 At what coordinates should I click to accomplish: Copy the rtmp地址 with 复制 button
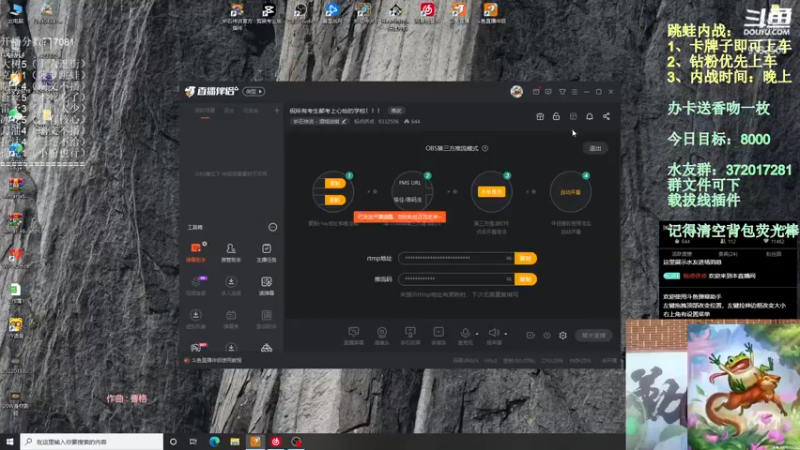[x=526, y=258]
